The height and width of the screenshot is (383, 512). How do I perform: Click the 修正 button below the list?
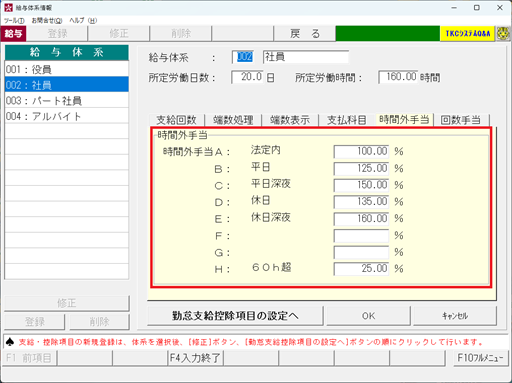click(67, 303)
